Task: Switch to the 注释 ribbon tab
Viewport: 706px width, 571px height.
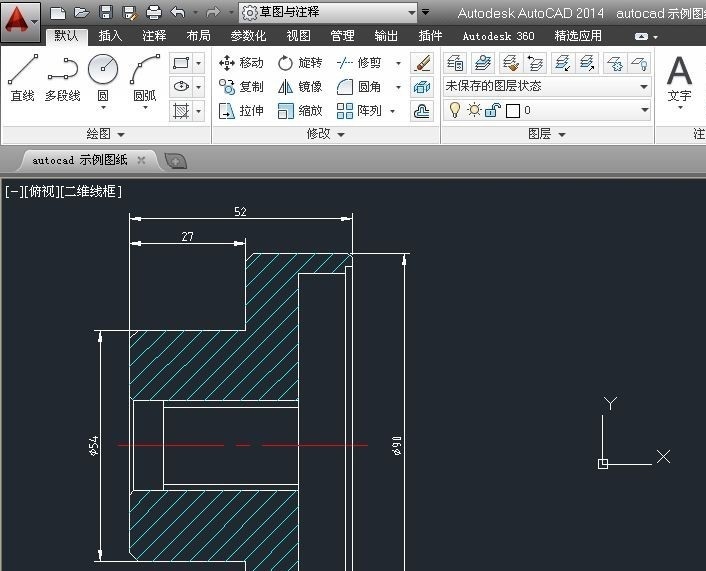Action: (x=154, y=36)
